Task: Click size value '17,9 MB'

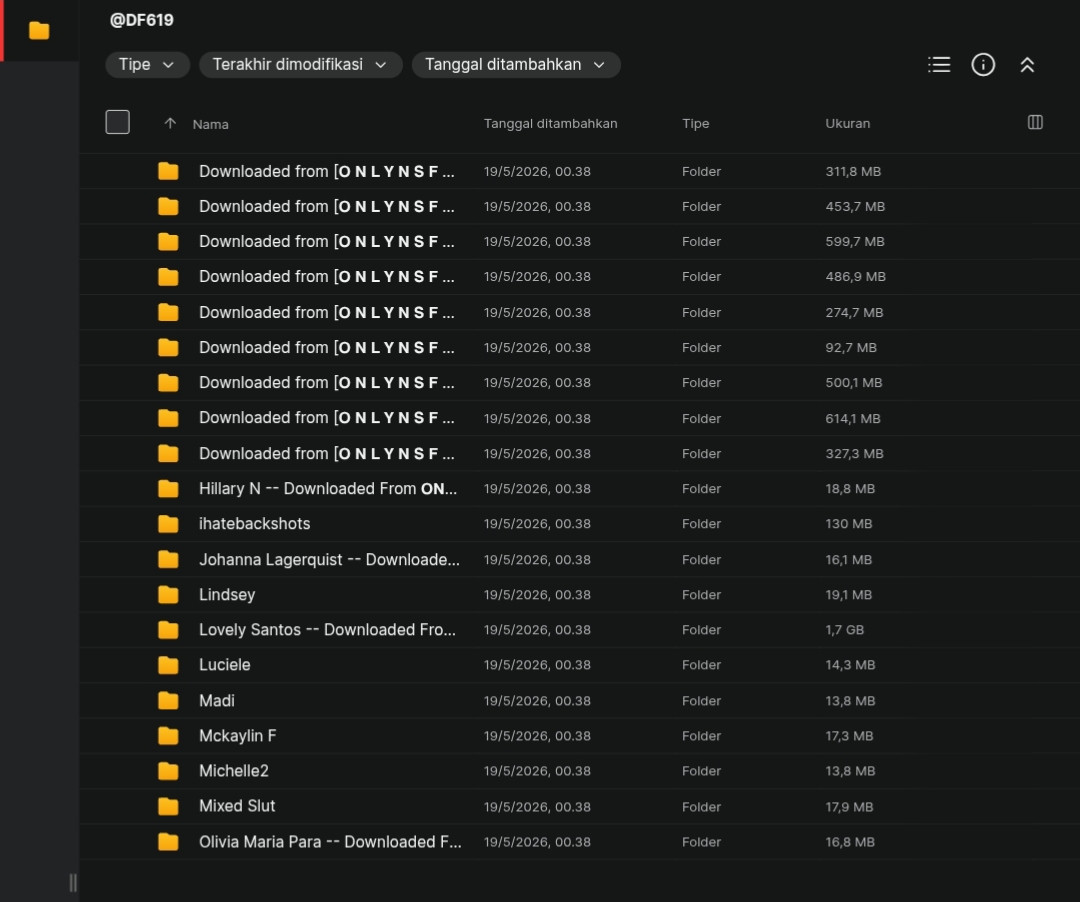Action: (849, 806)
